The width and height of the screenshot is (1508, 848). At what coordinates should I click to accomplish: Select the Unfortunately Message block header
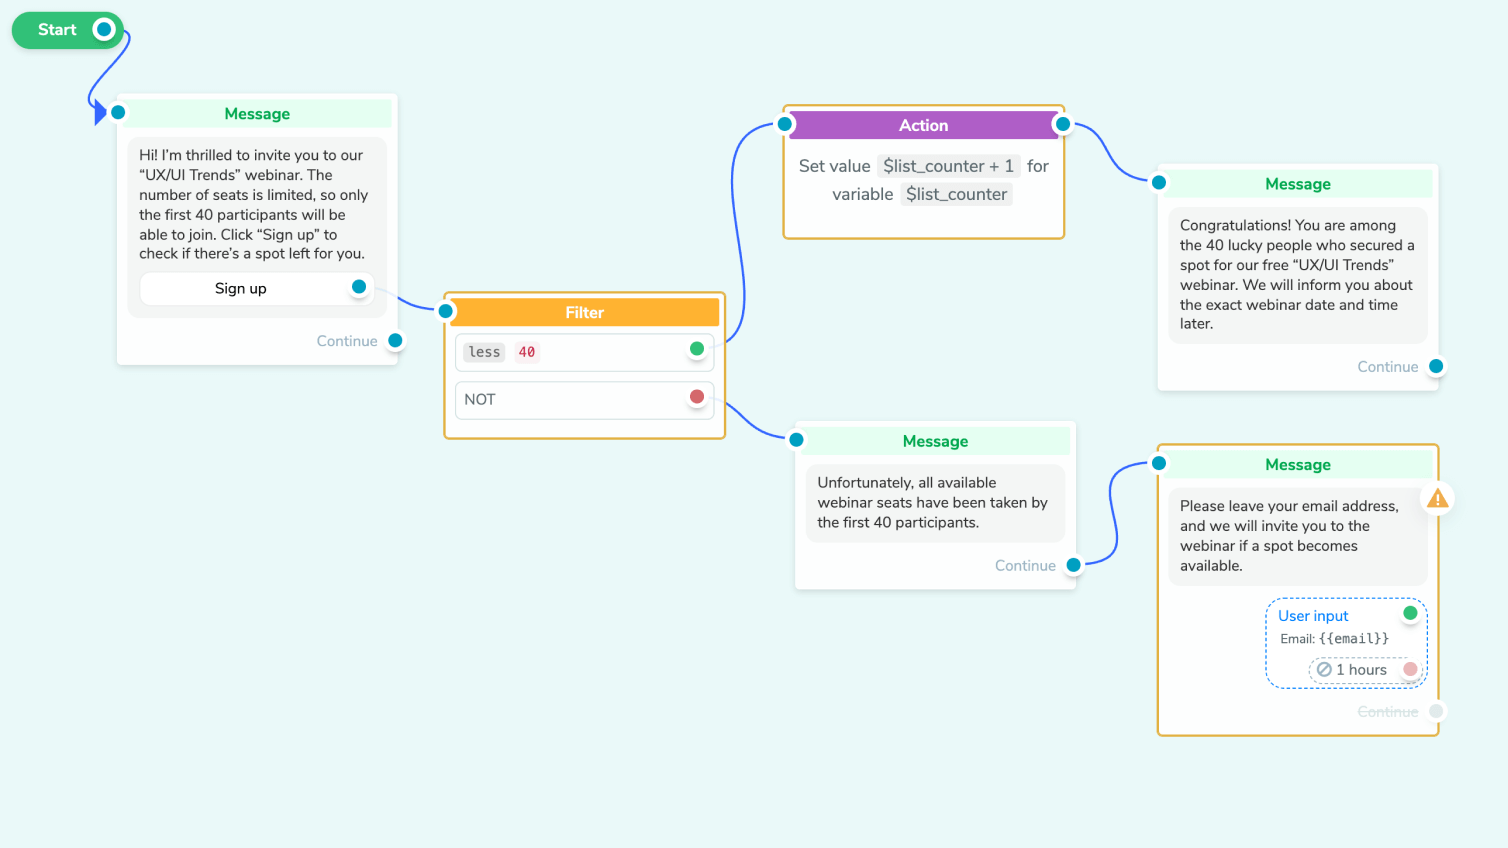[x=935, y=441]
